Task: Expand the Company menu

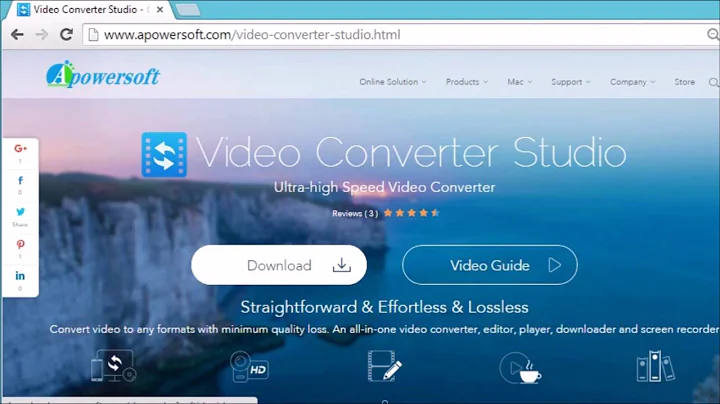Action: pos(633,82)
